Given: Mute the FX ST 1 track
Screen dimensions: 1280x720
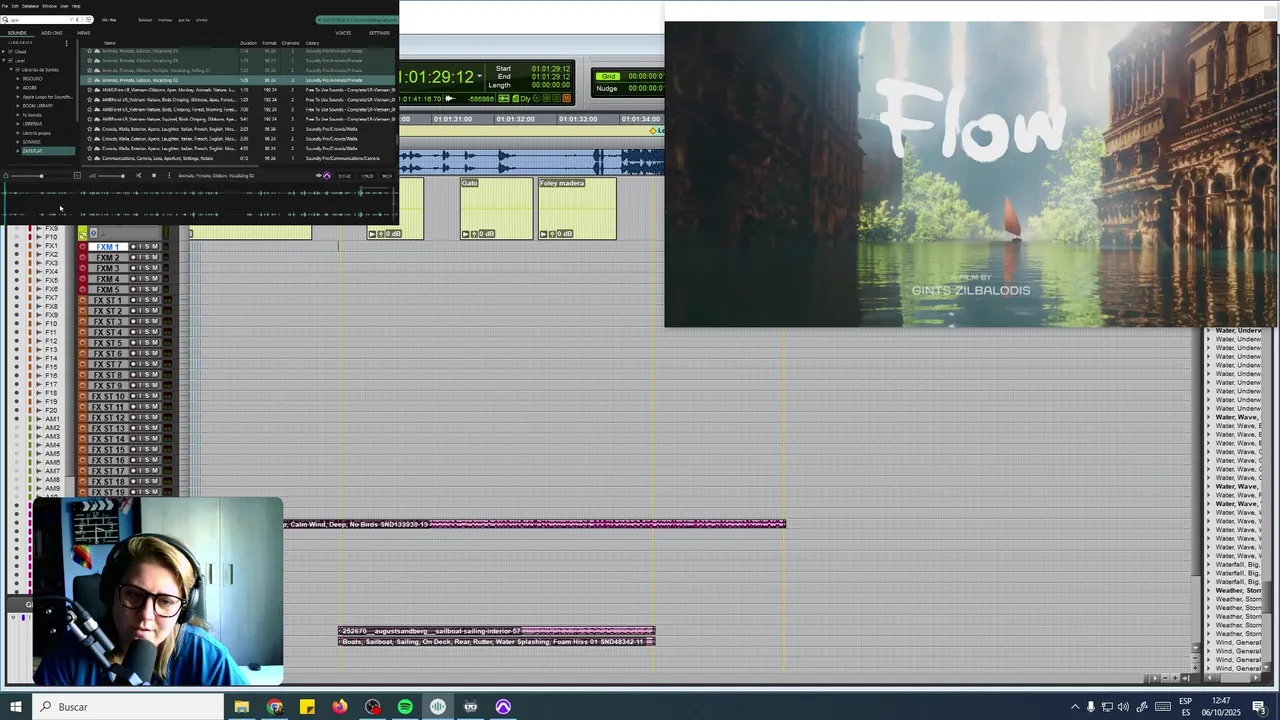Looking at the screenshot, I should click(155, 300).
